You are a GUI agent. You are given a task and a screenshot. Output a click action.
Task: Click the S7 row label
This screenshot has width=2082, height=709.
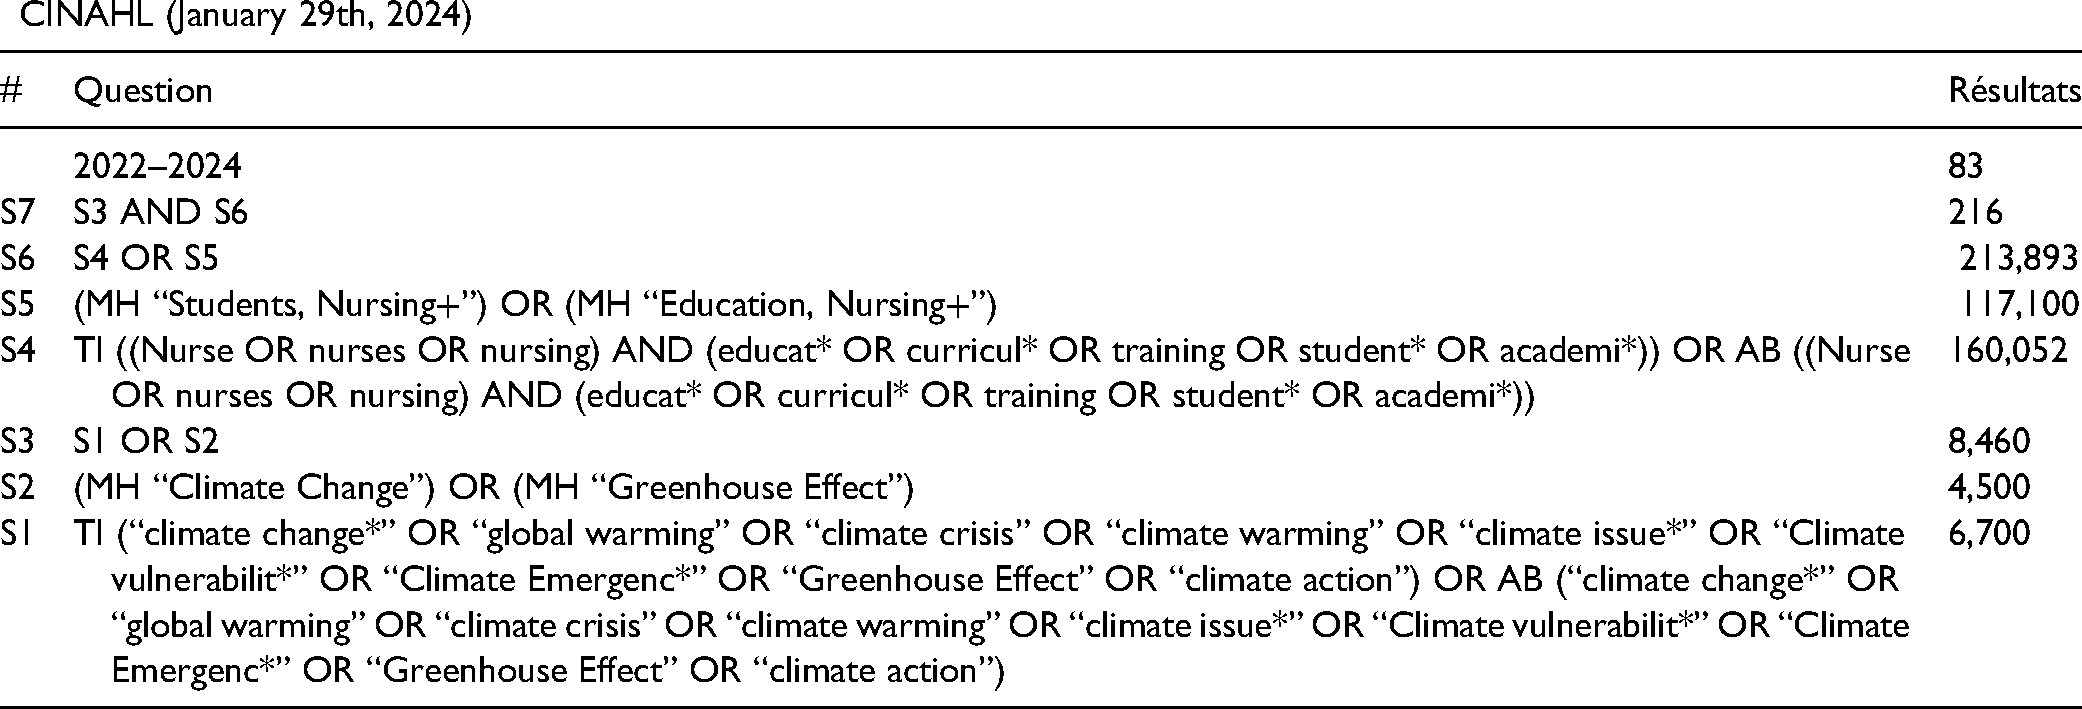19,212
